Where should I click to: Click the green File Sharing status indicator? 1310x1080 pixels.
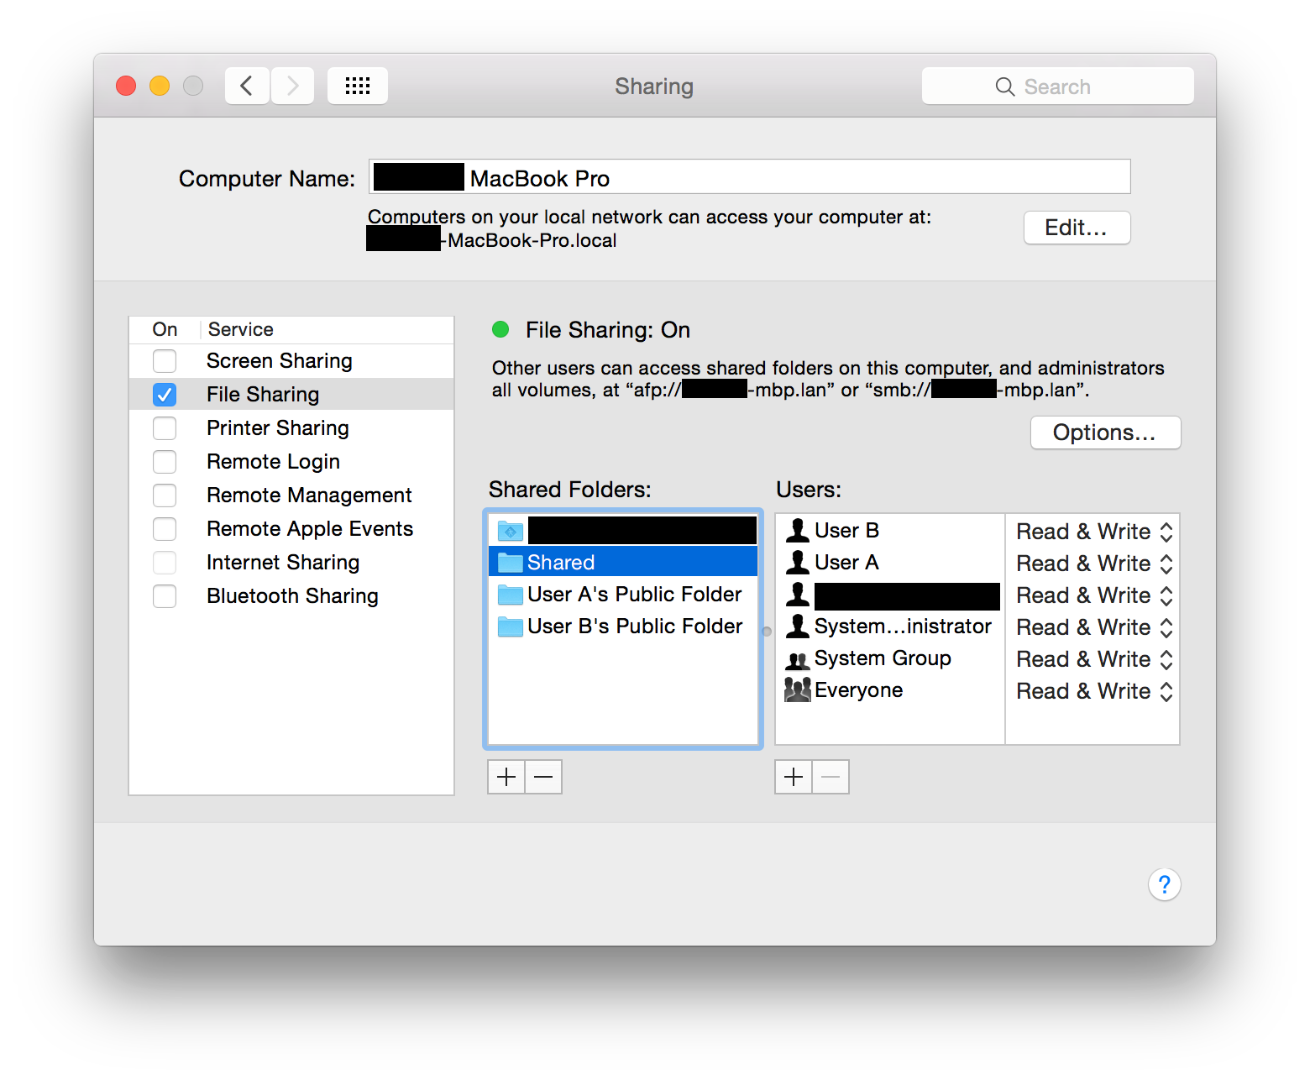500,330
